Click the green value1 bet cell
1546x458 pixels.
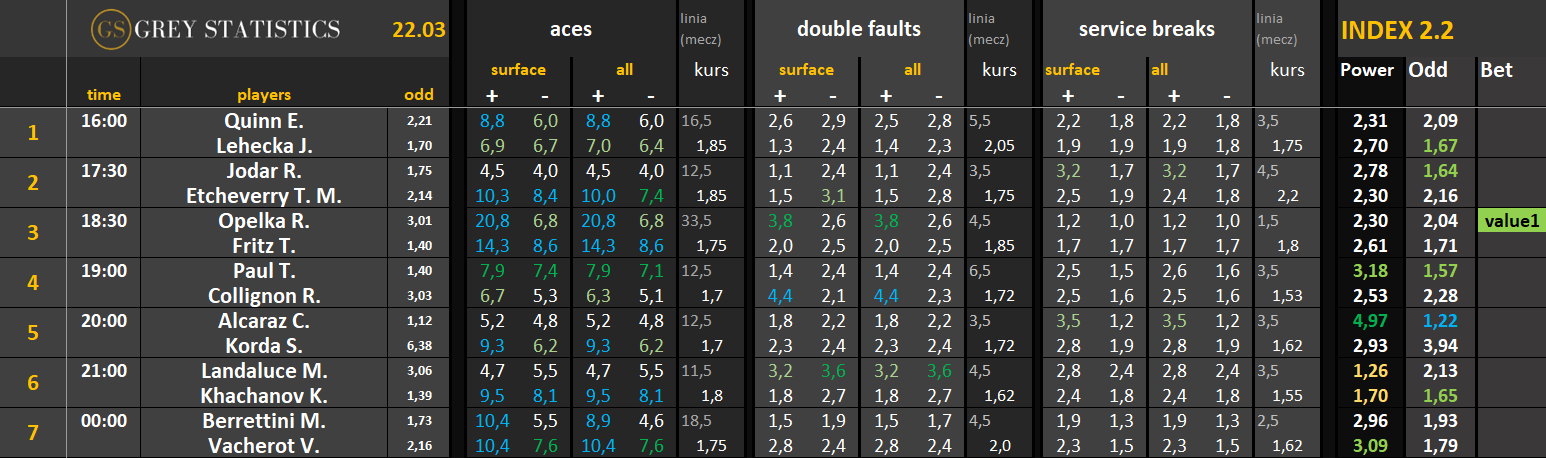1511,221
